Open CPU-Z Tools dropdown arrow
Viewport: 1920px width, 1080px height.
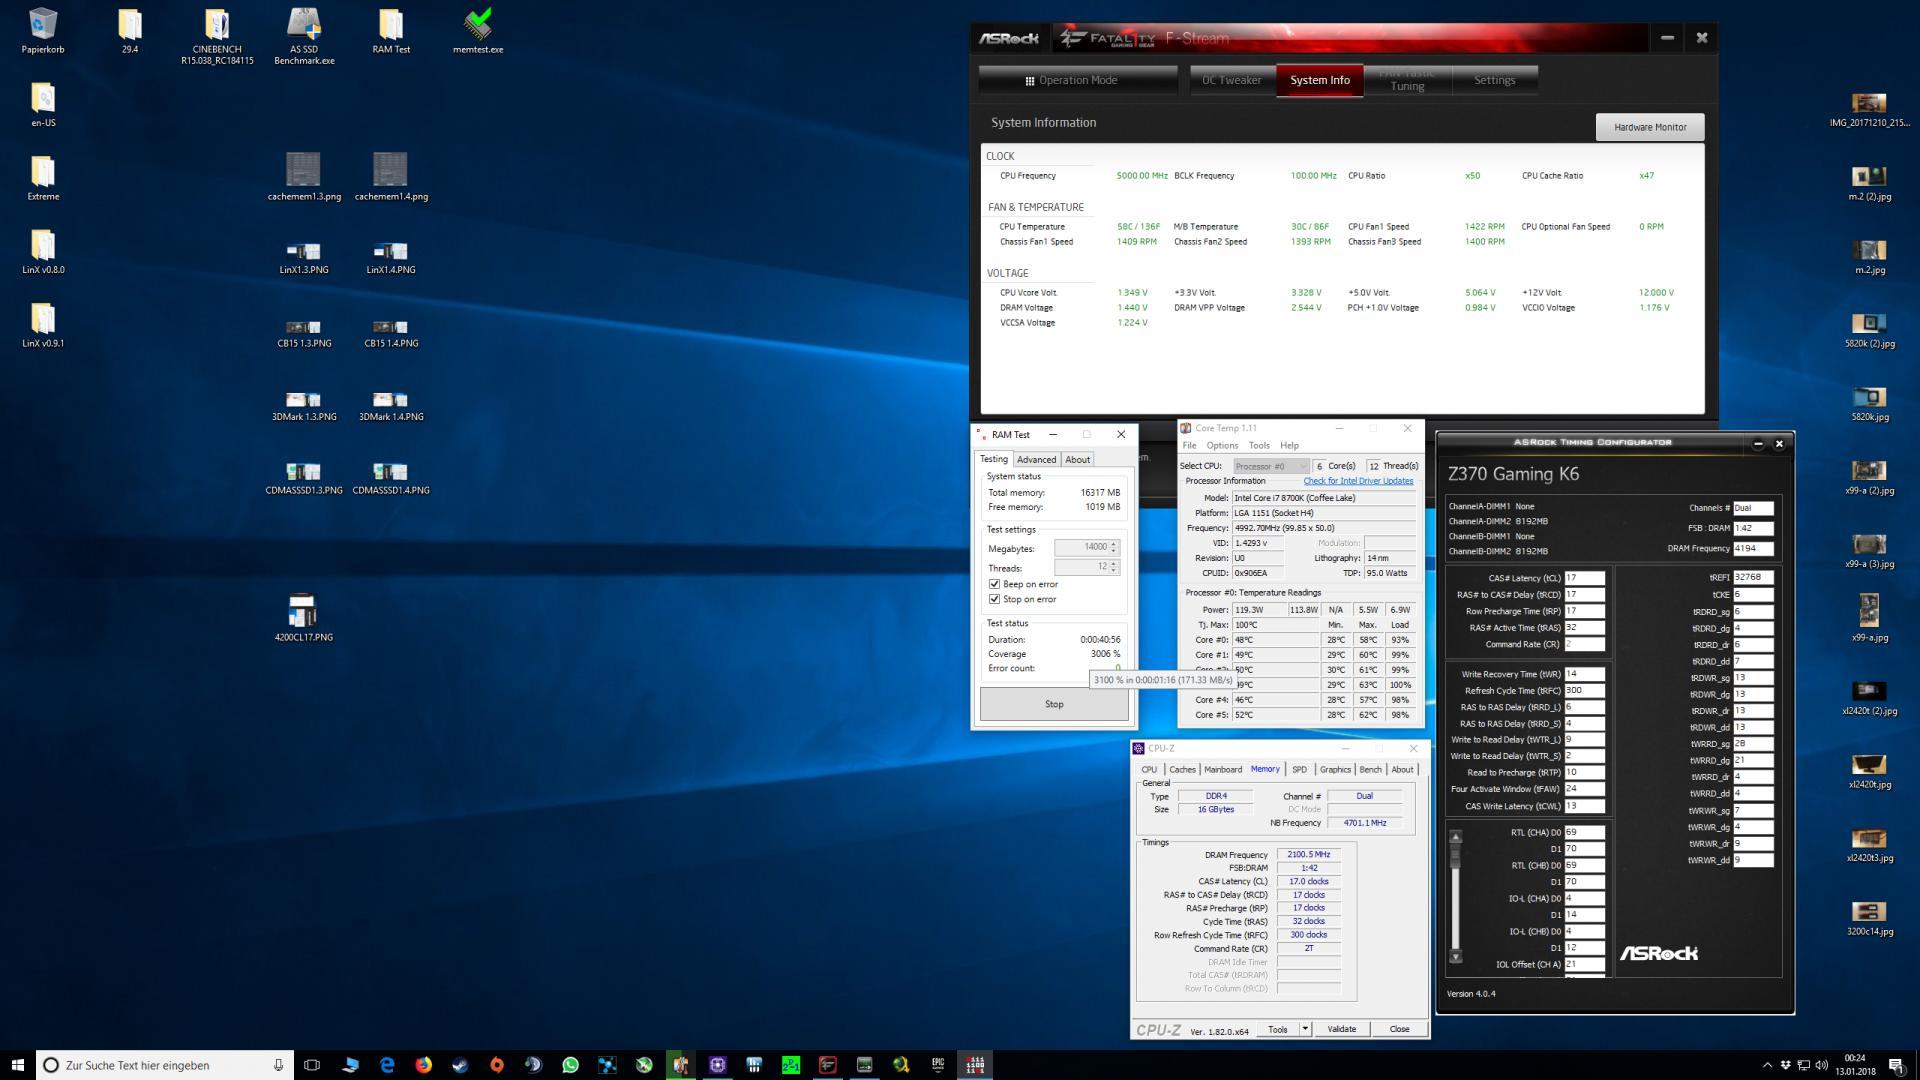tap(1305, 1029)
